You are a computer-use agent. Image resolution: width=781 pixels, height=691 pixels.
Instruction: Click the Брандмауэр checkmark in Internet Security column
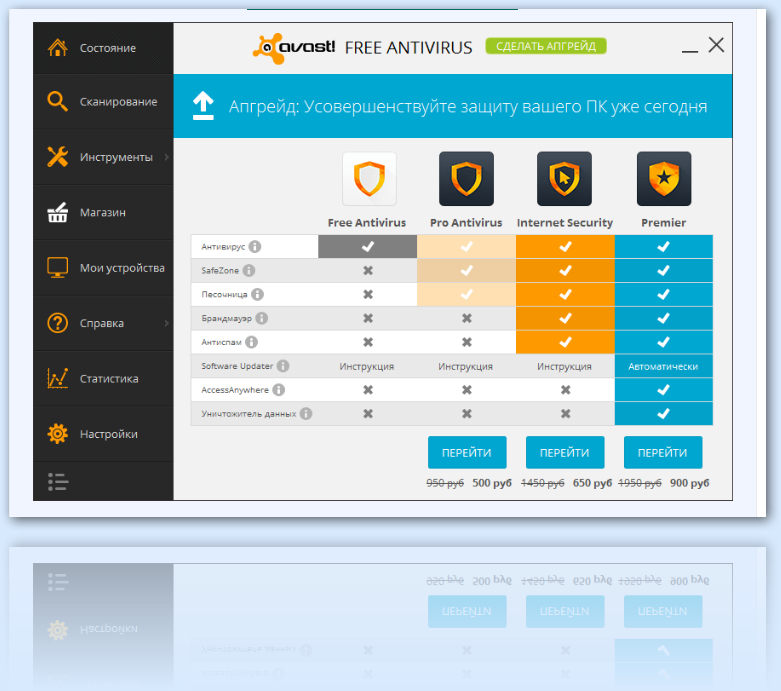565,318
